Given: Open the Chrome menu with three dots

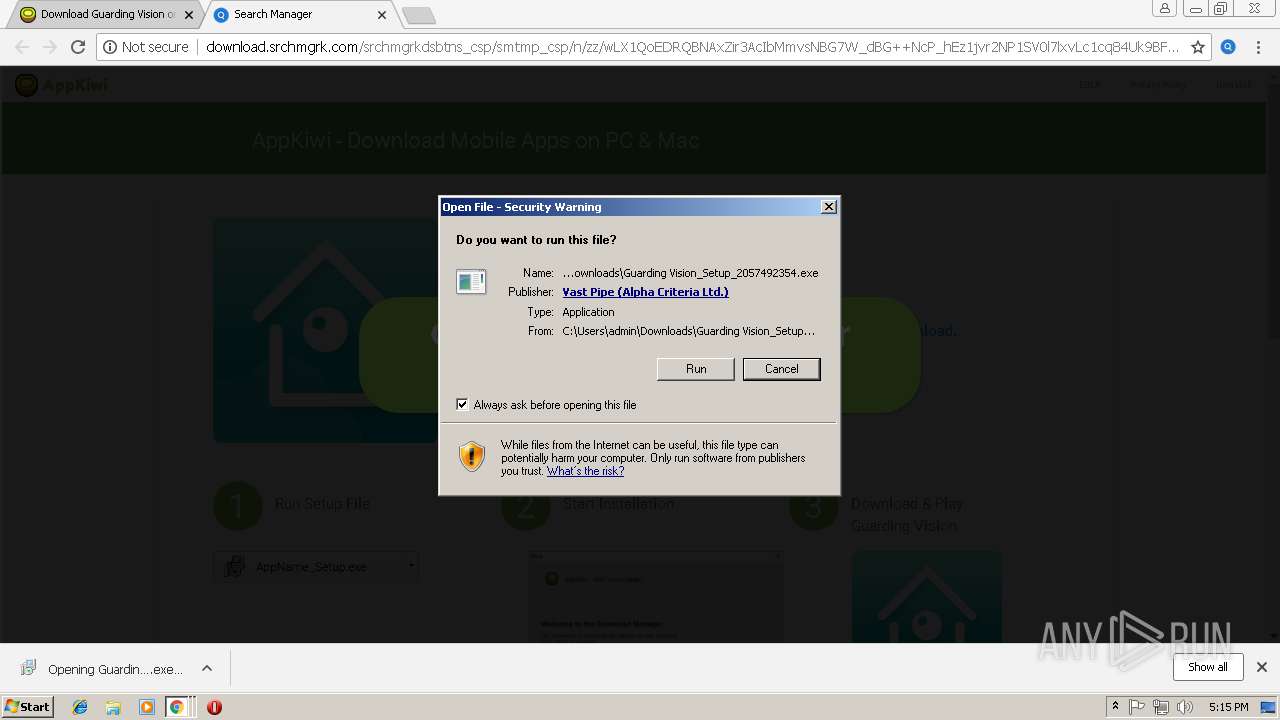Looking at the screenshot, I should [1259, 47].
